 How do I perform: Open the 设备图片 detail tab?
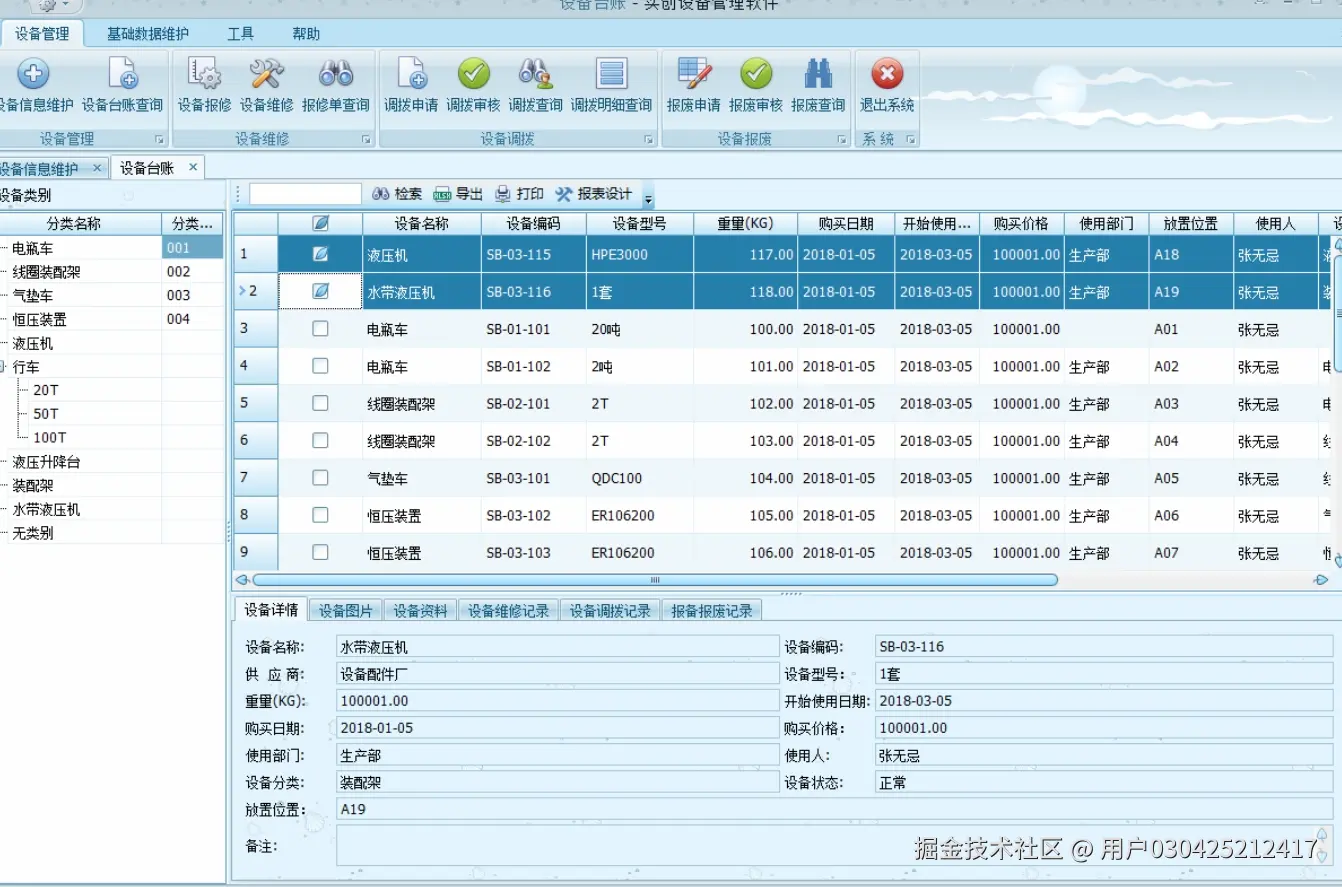point(344,609)
